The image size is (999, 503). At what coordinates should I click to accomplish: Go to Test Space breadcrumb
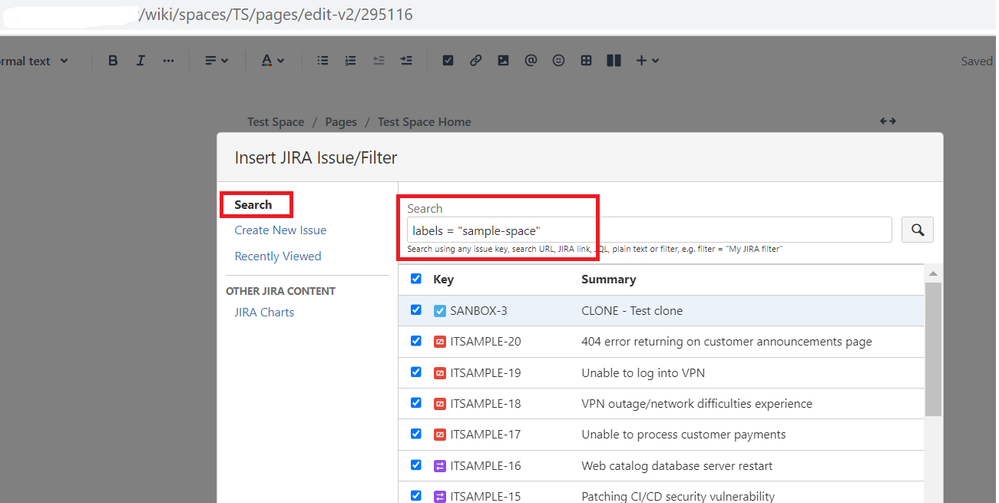275,122
